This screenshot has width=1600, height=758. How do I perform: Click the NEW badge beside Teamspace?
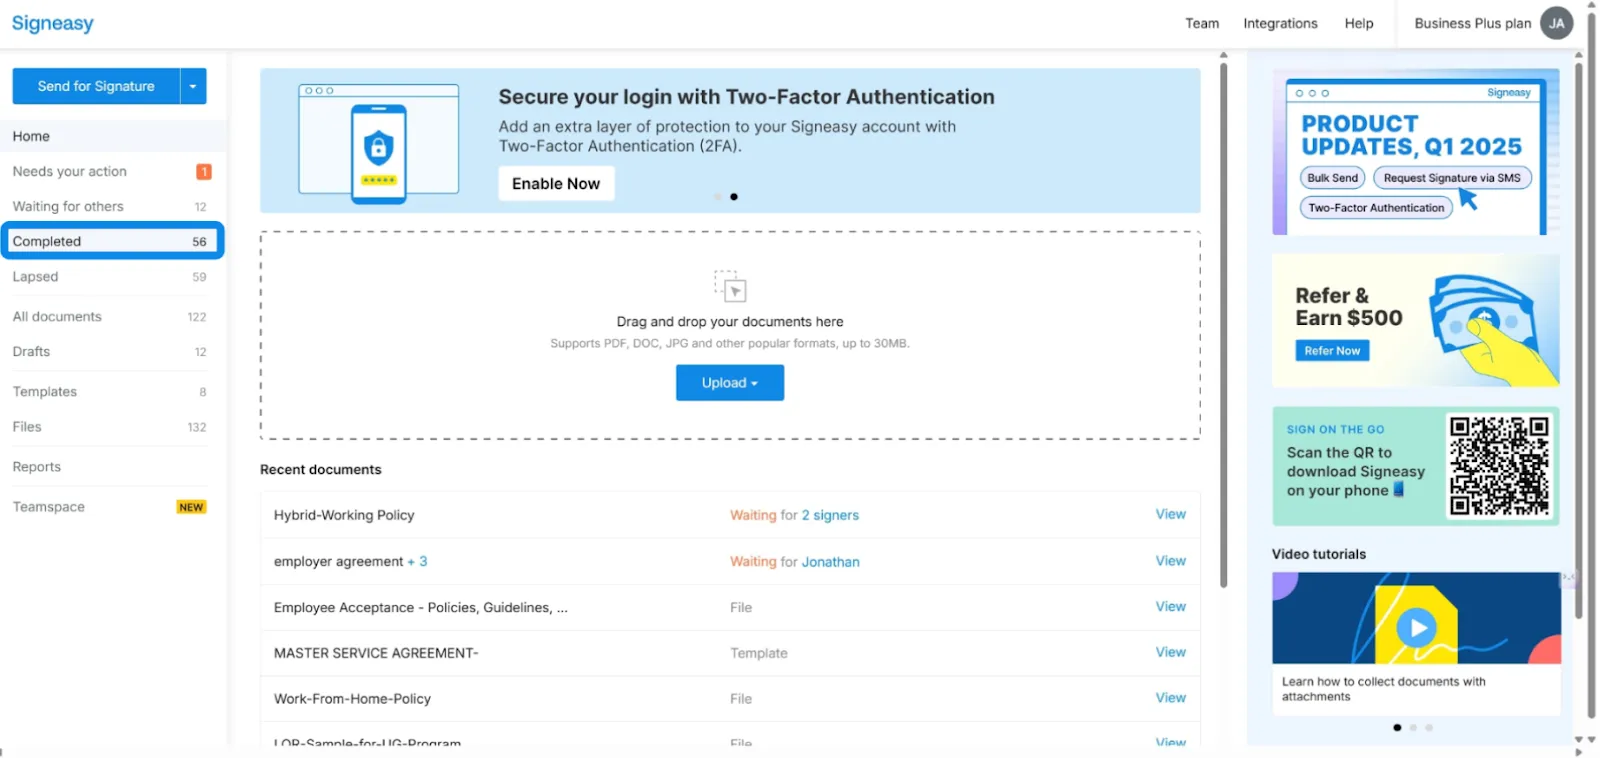coord(191,507)
